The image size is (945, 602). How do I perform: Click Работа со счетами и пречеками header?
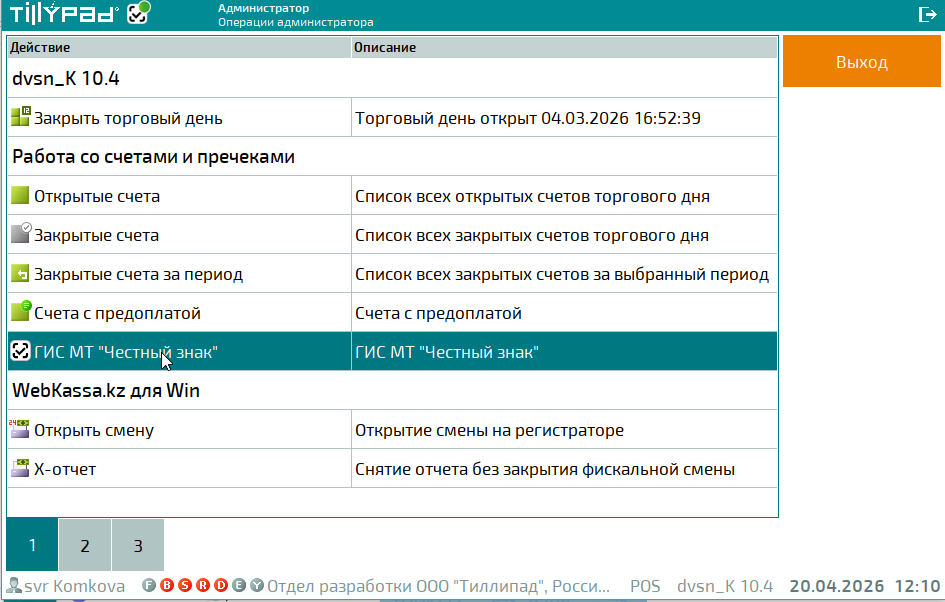pyautogui.click(x=392, y=157)
